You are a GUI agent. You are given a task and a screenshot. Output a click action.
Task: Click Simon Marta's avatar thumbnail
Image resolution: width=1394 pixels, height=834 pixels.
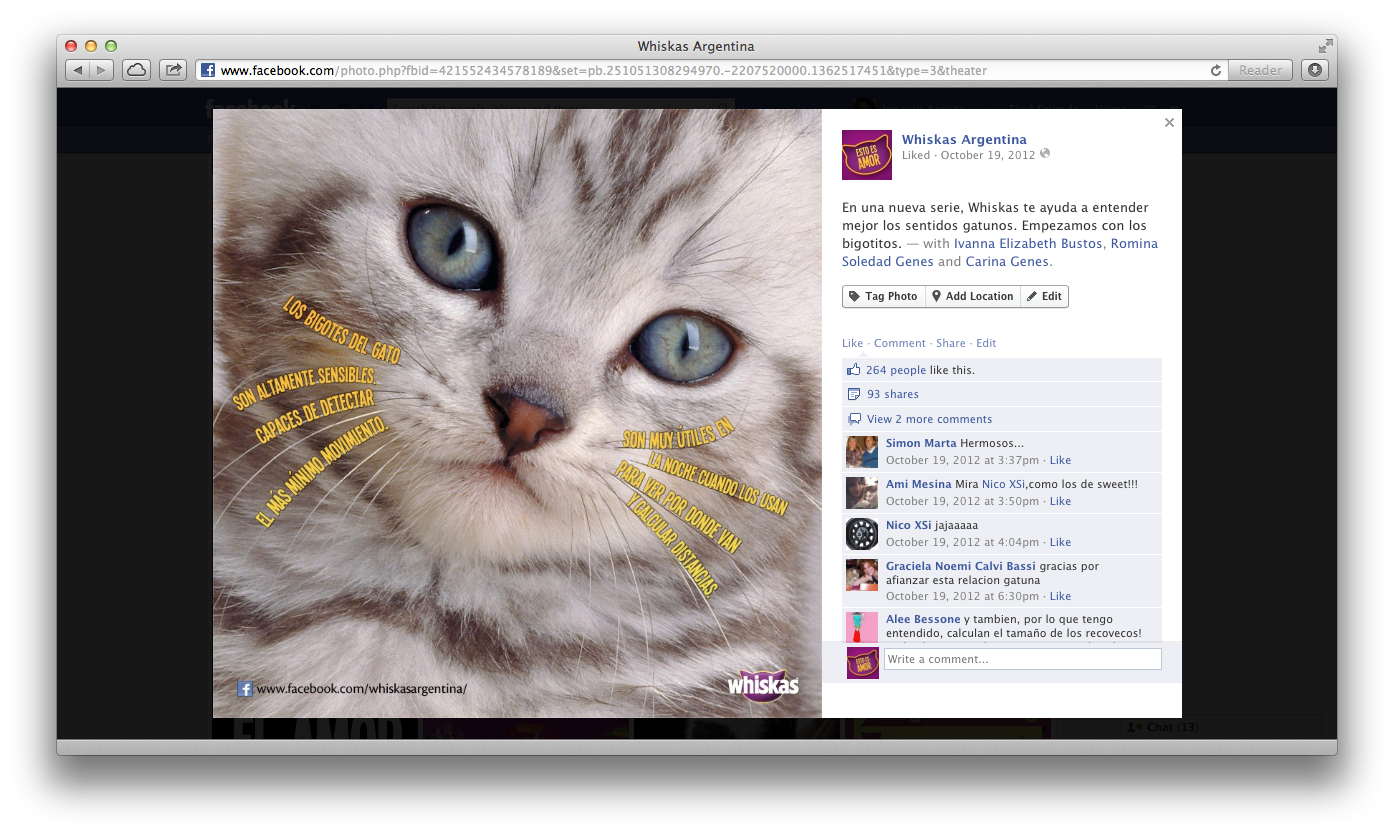click(x=862, y=452)
